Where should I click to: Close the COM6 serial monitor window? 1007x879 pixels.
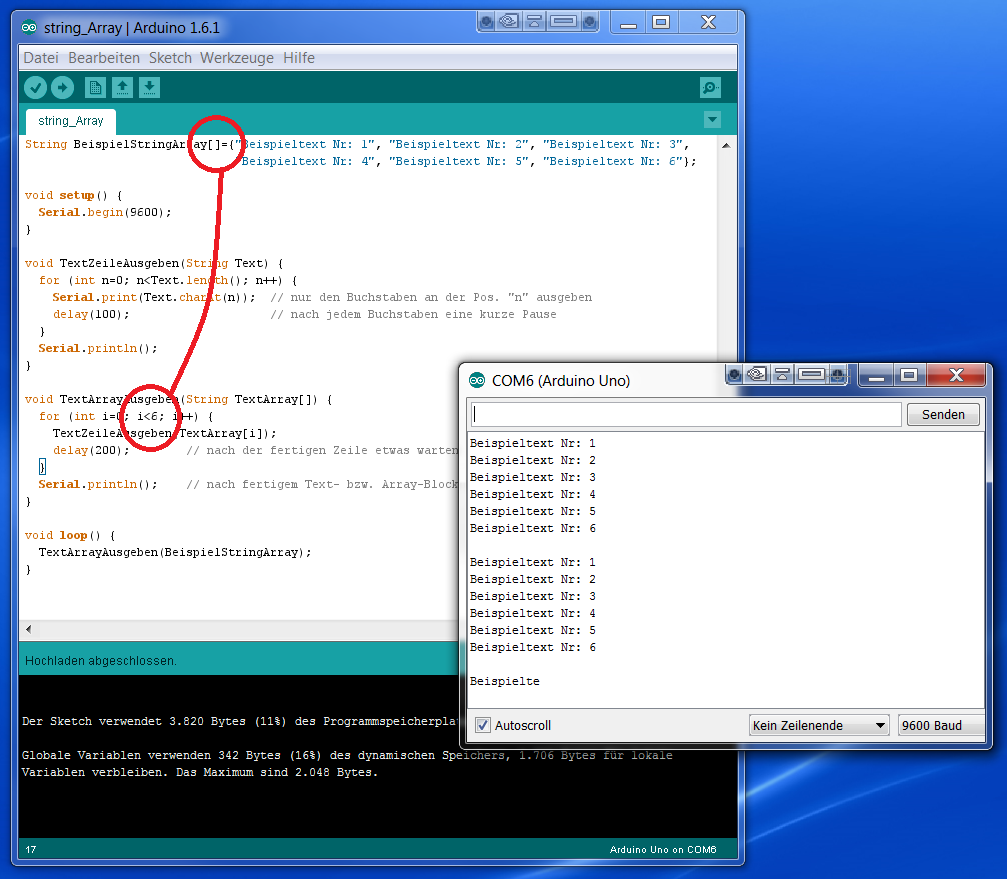pyautogui.click(x=956, y=375)
